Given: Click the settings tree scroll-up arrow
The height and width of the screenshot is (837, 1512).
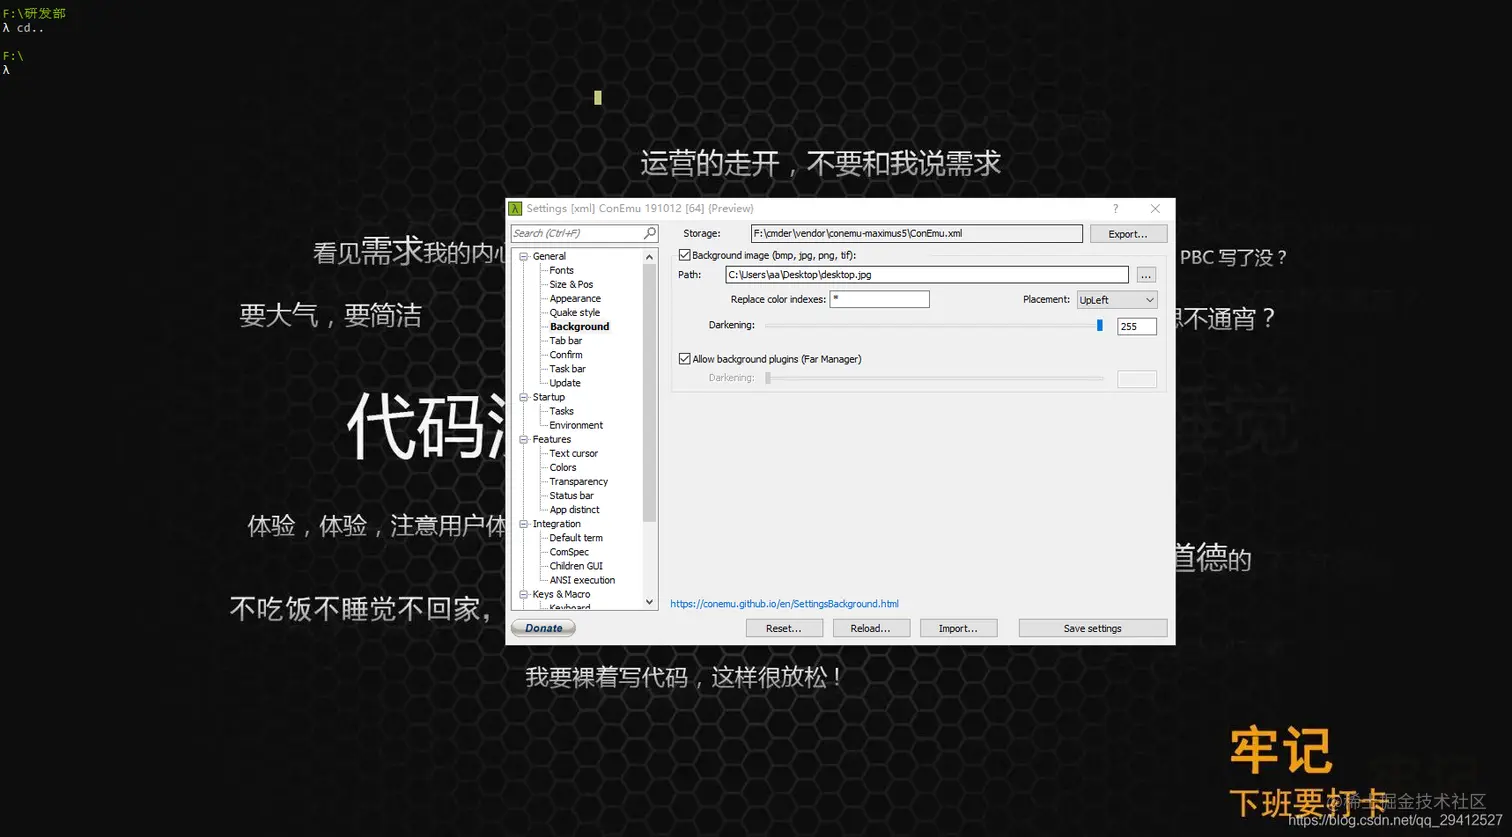Looking at the screenshot, I should click(650, 256).
